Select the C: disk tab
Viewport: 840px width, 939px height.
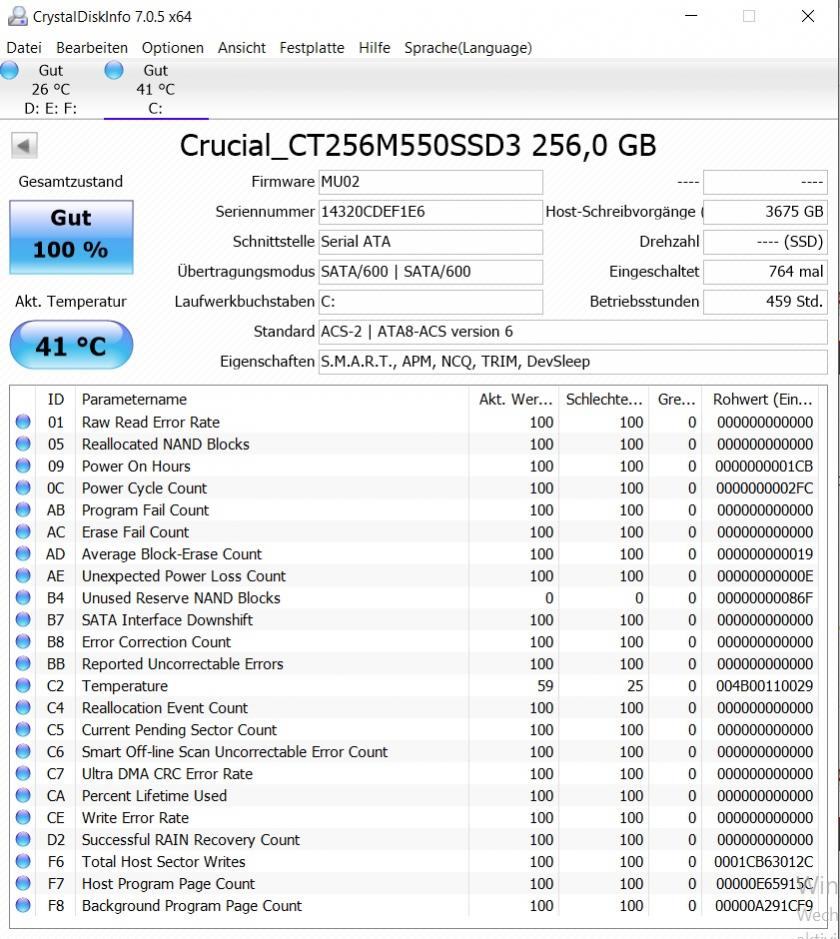point(156,89)
